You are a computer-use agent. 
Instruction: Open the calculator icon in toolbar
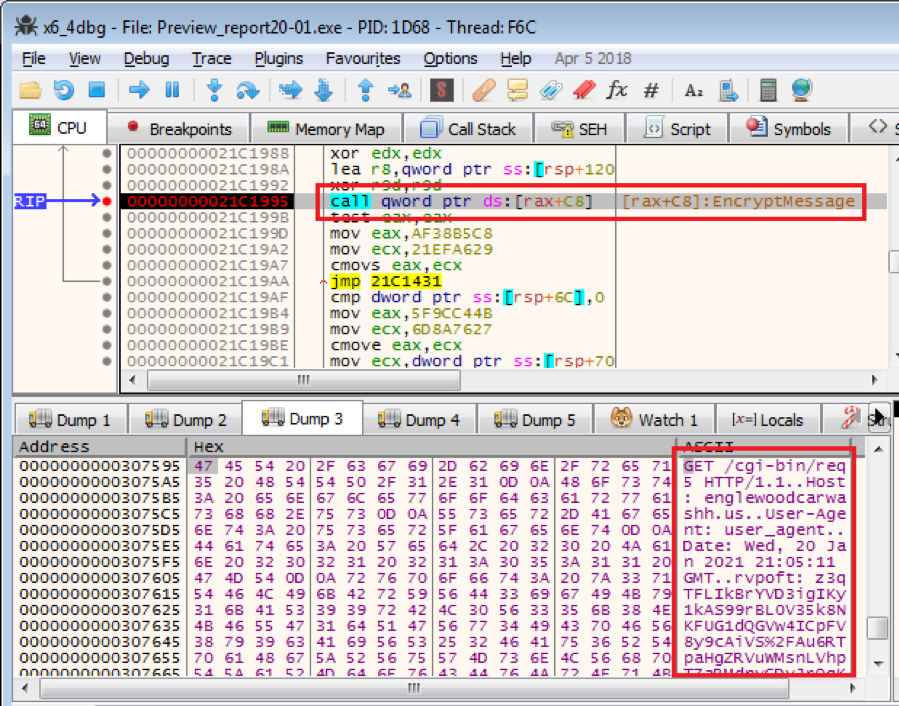[x=768, y=91]
